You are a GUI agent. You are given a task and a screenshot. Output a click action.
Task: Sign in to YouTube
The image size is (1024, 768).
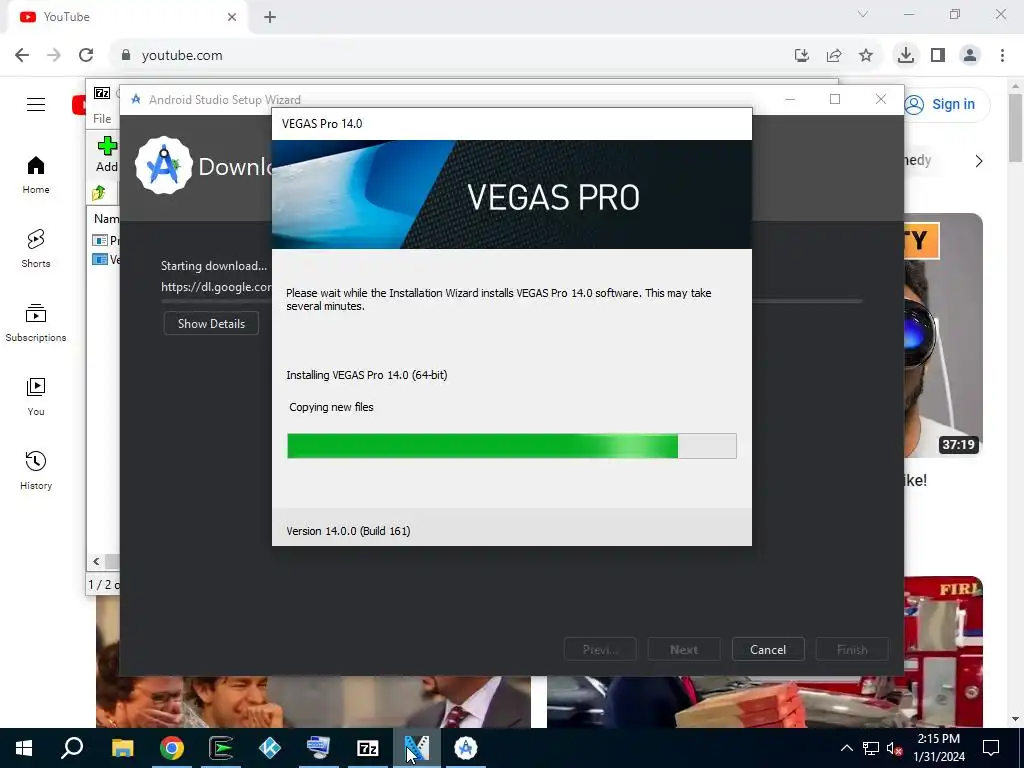[x=941, y=104]
